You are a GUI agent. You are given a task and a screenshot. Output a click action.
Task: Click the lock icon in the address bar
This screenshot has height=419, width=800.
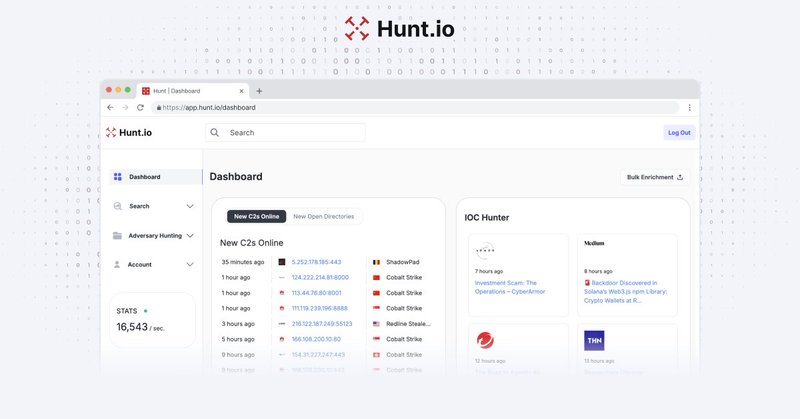pyautogui.click(x=159, y=108)
